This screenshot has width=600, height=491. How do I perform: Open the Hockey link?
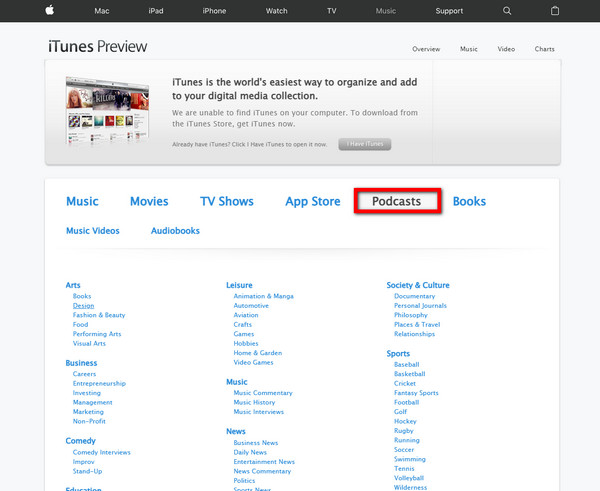(x=405, y=421)
